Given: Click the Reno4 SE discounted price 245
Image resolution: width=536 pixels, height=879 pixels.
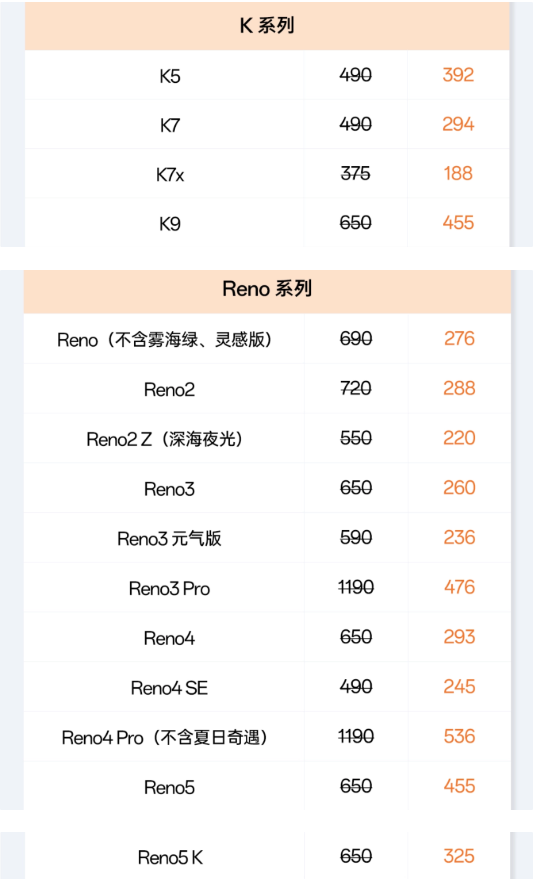Looking at the screenshot, I should [x=459, y=686].
